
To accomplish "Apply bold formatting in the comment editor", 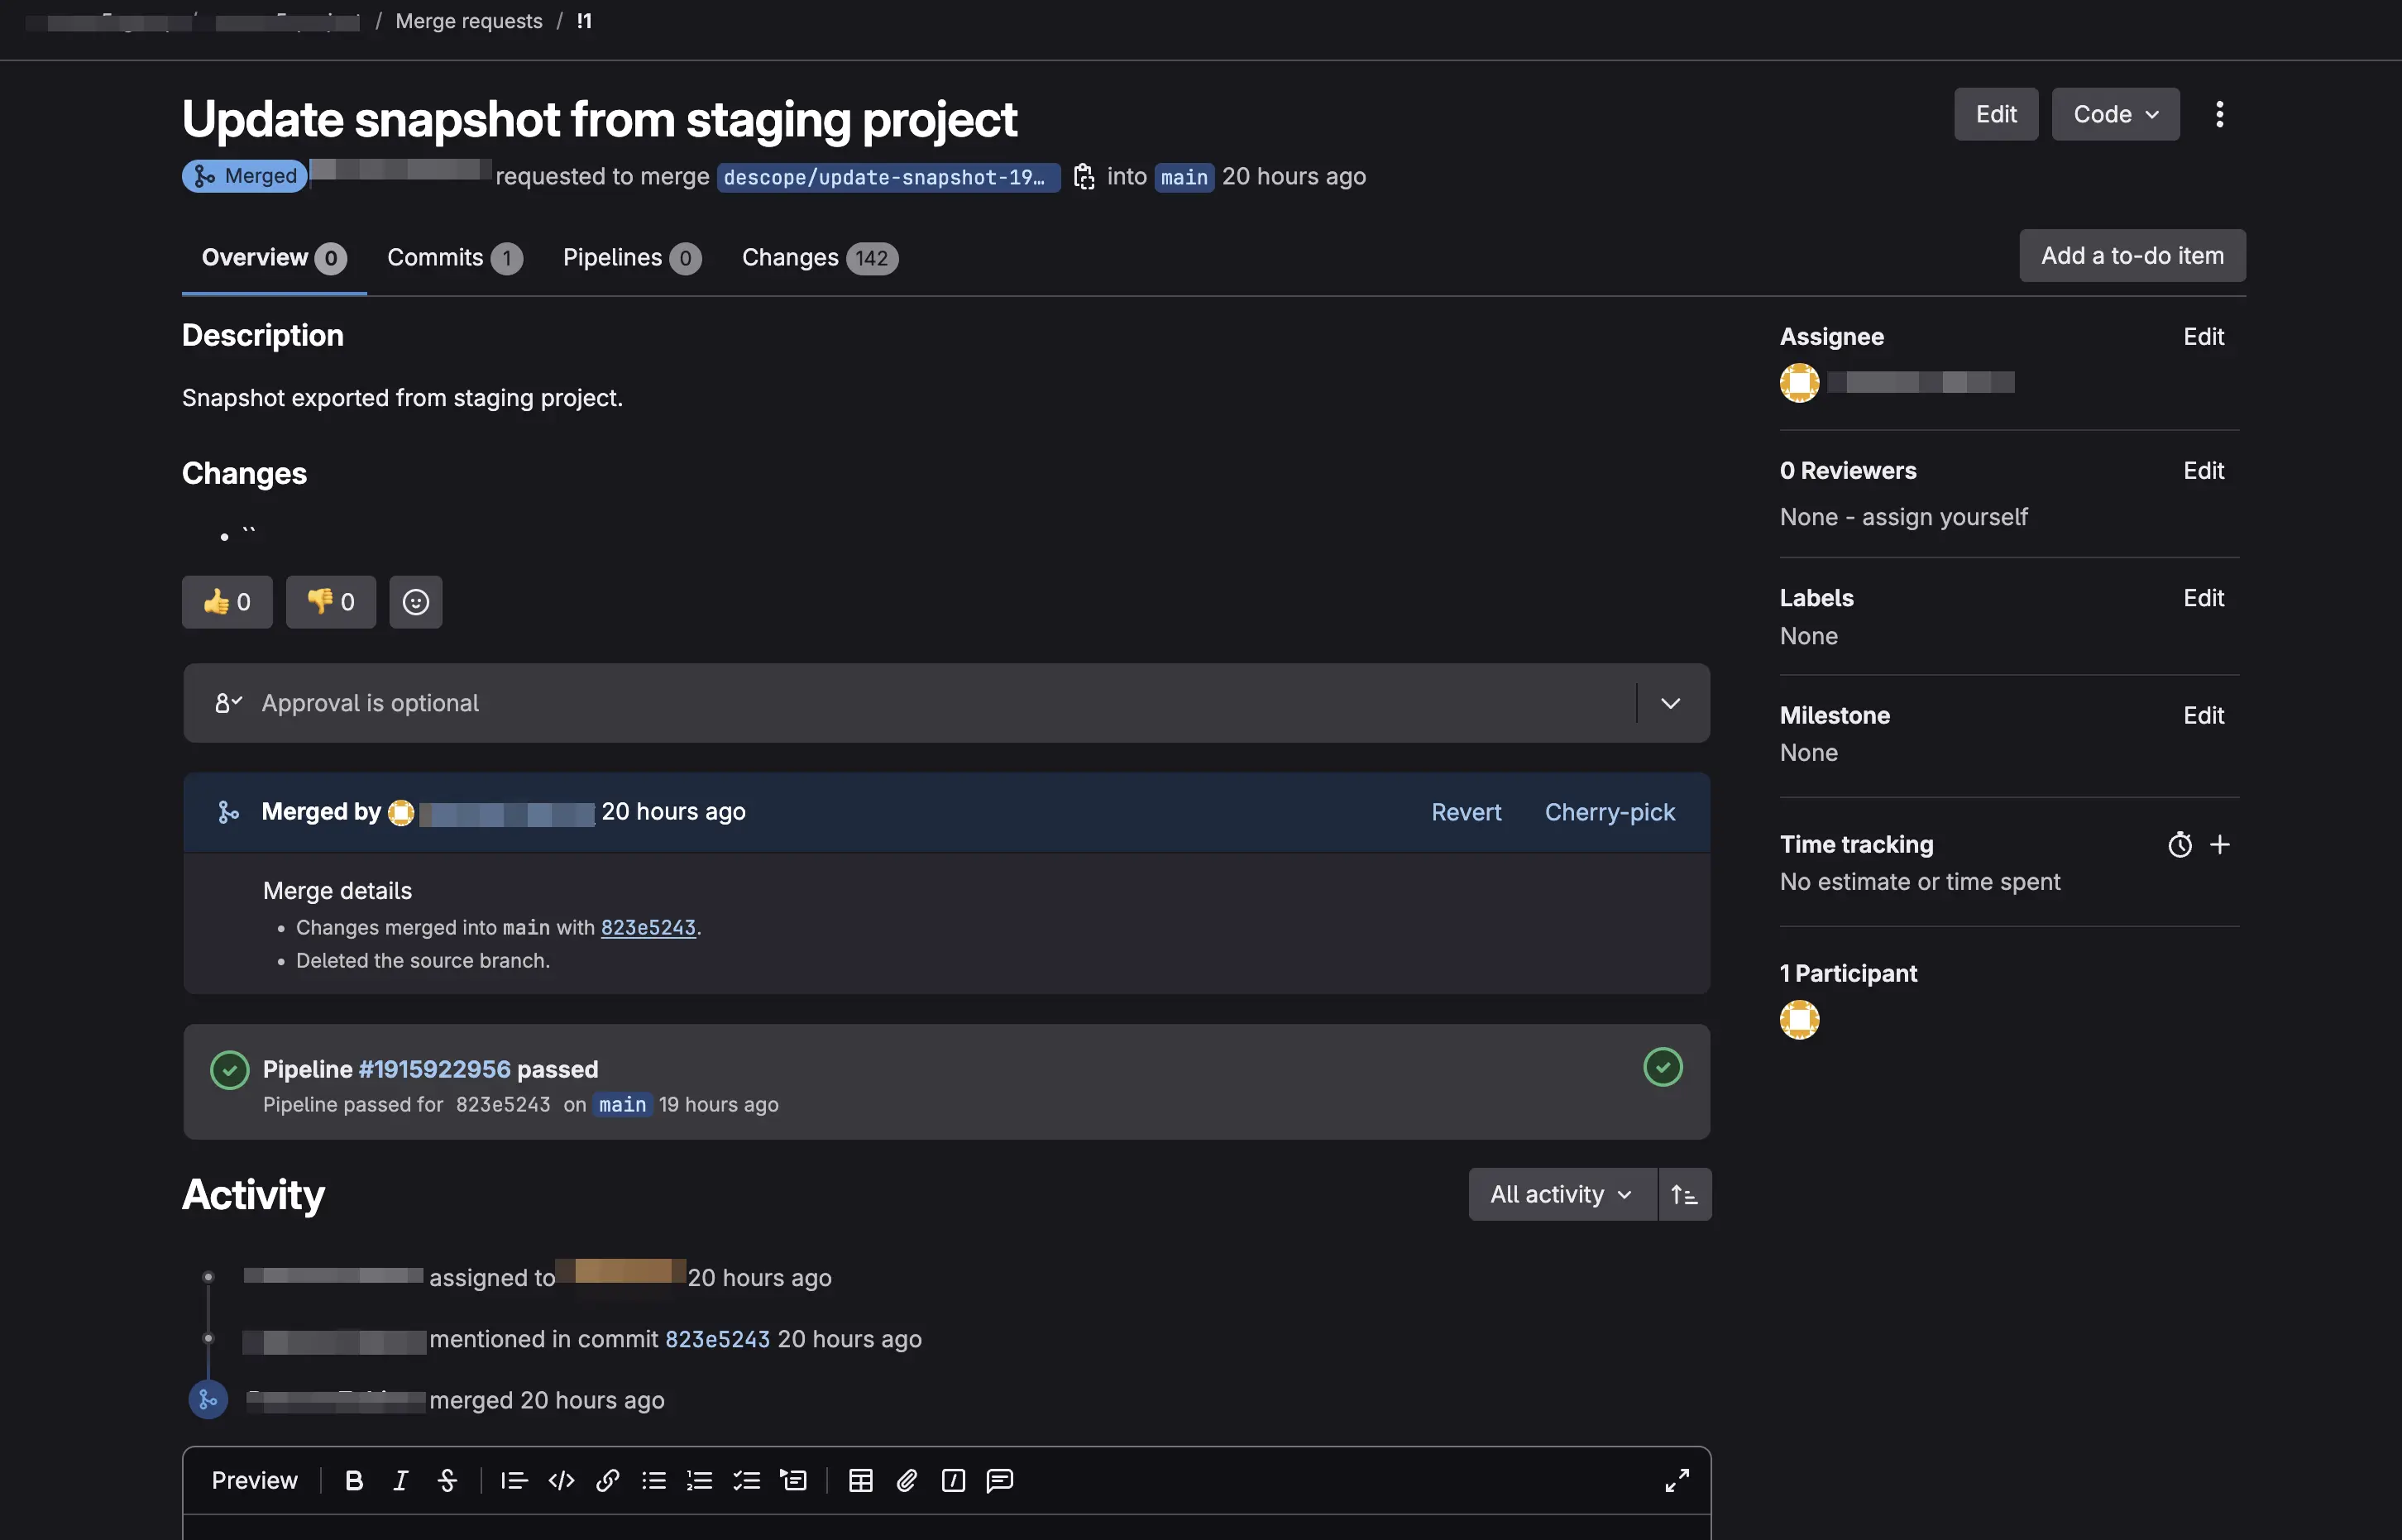I will tap(353, 1481).
